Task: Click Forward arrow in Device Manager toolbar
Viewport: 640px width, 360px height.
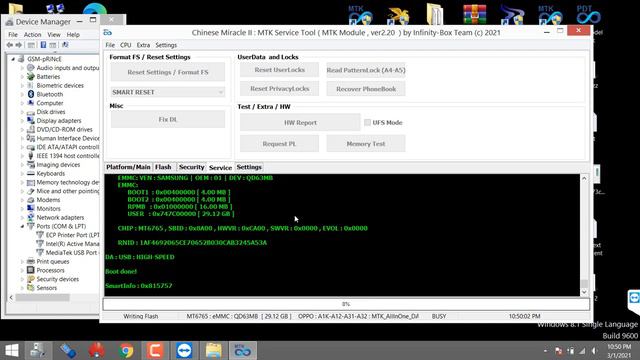Action: click(x=18, y=45)
